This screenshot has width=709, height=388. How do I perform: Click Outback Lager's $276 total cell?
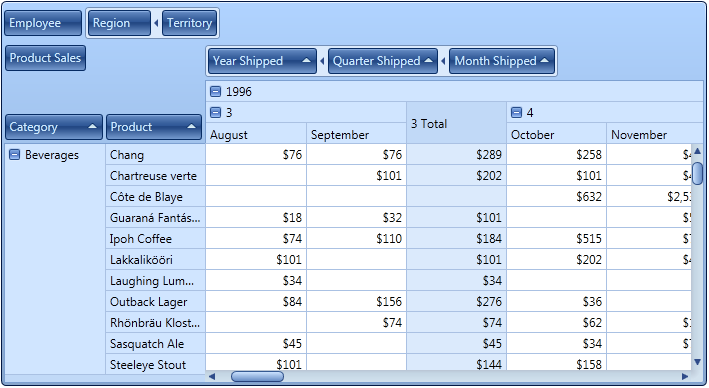click(456, 302)
